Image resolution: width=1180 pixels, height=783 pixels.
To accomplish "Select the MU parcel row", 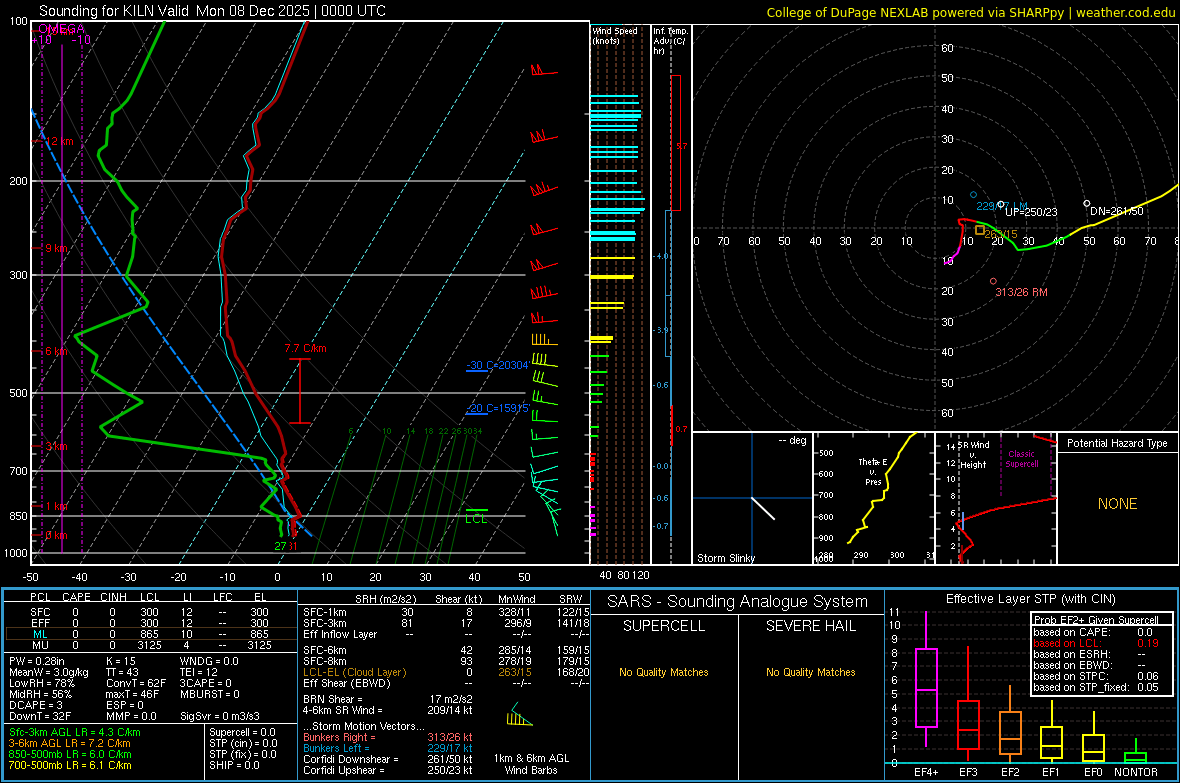I will click(151, 645).
